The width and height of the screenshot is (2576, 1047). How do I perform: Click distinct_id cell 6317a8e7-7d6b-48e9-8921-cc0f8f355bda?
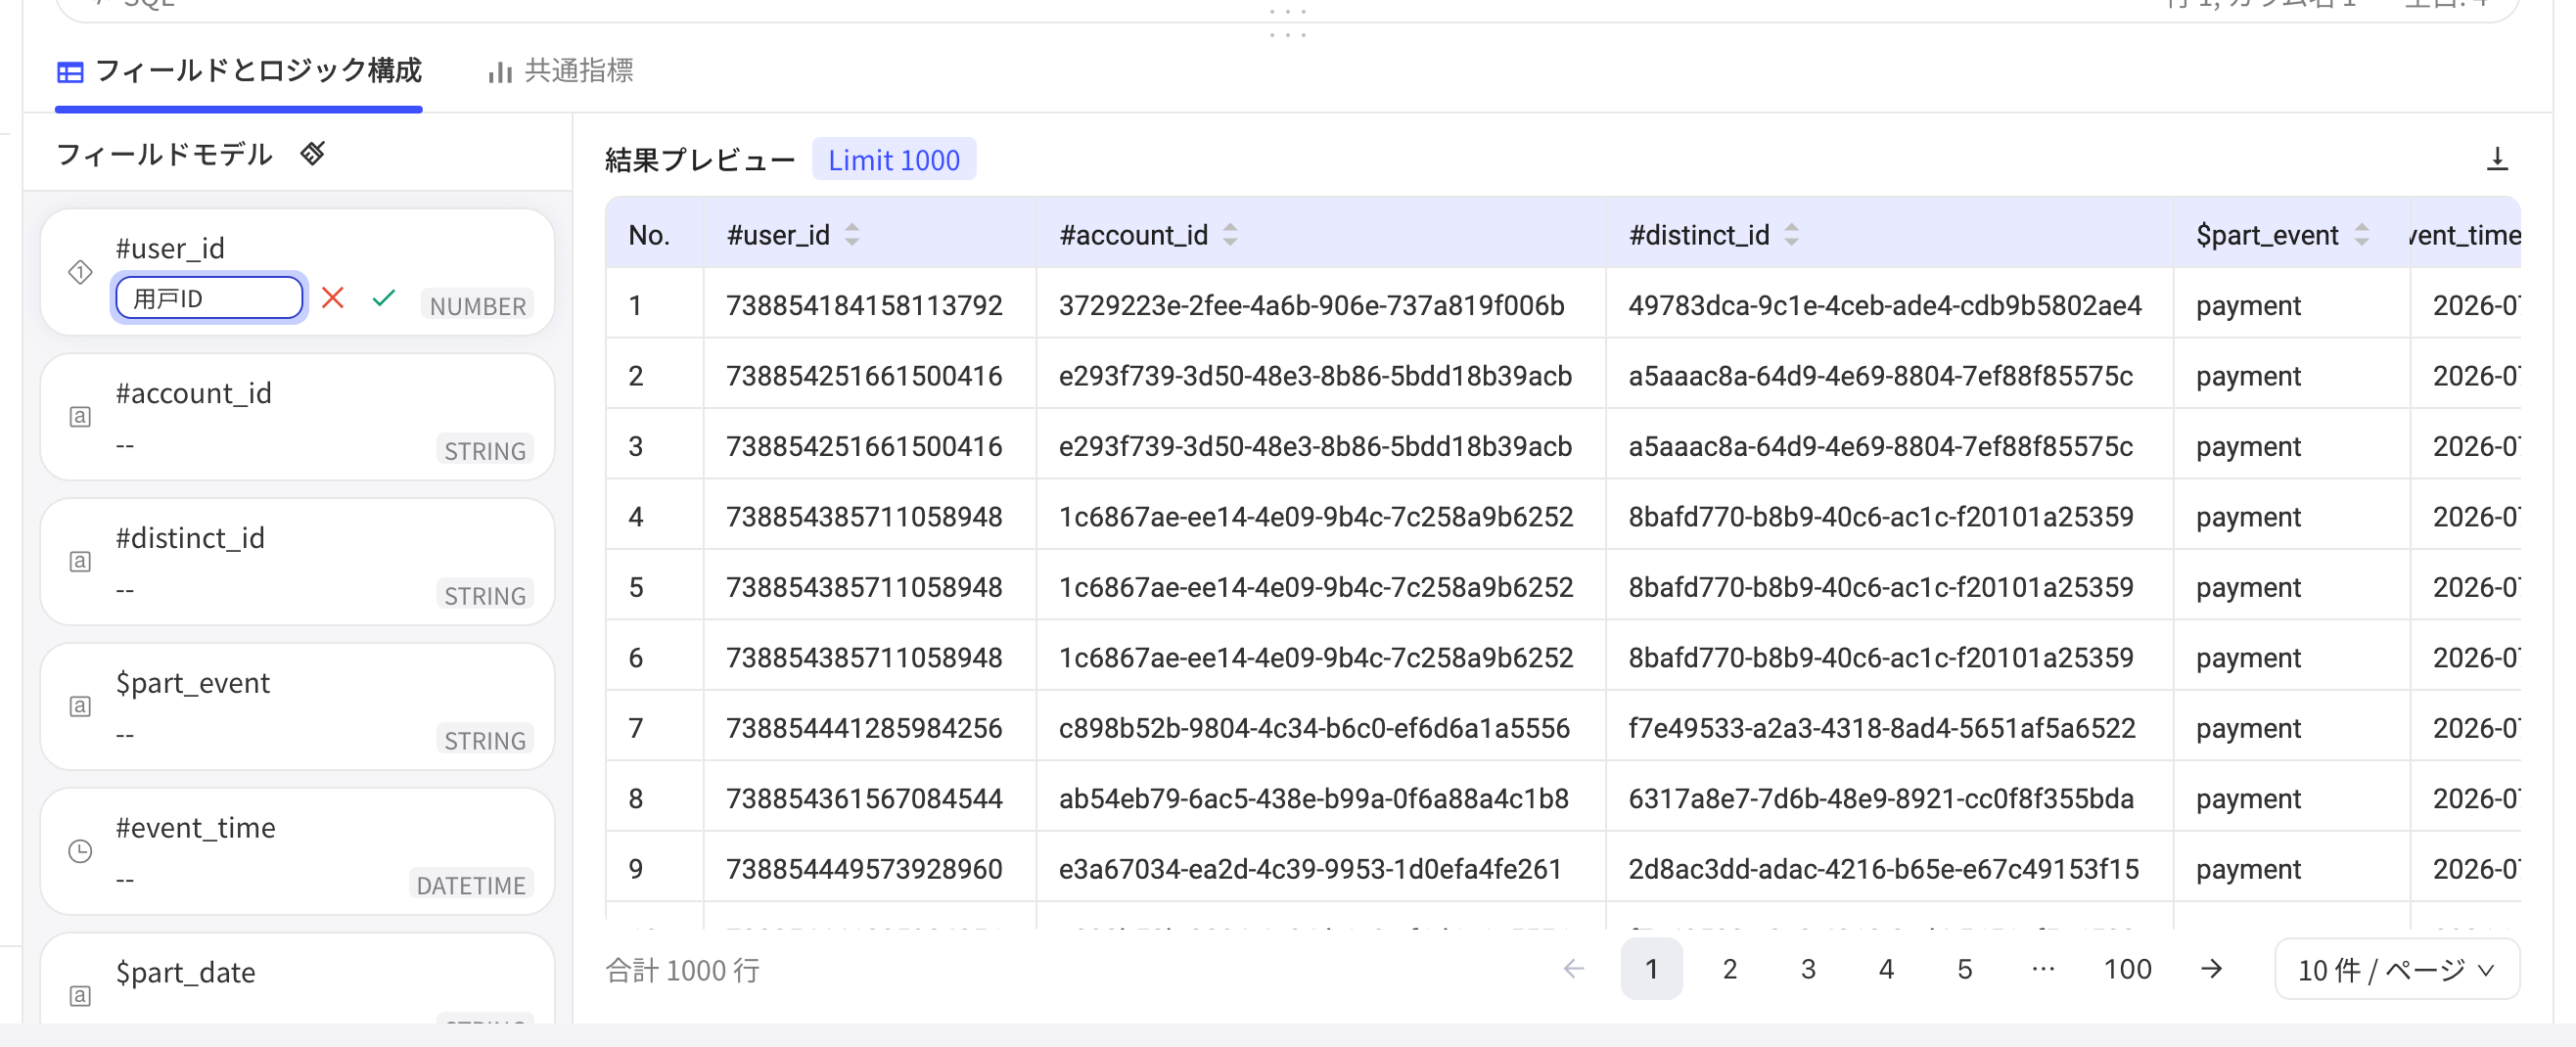click(x=1881, y=798)
